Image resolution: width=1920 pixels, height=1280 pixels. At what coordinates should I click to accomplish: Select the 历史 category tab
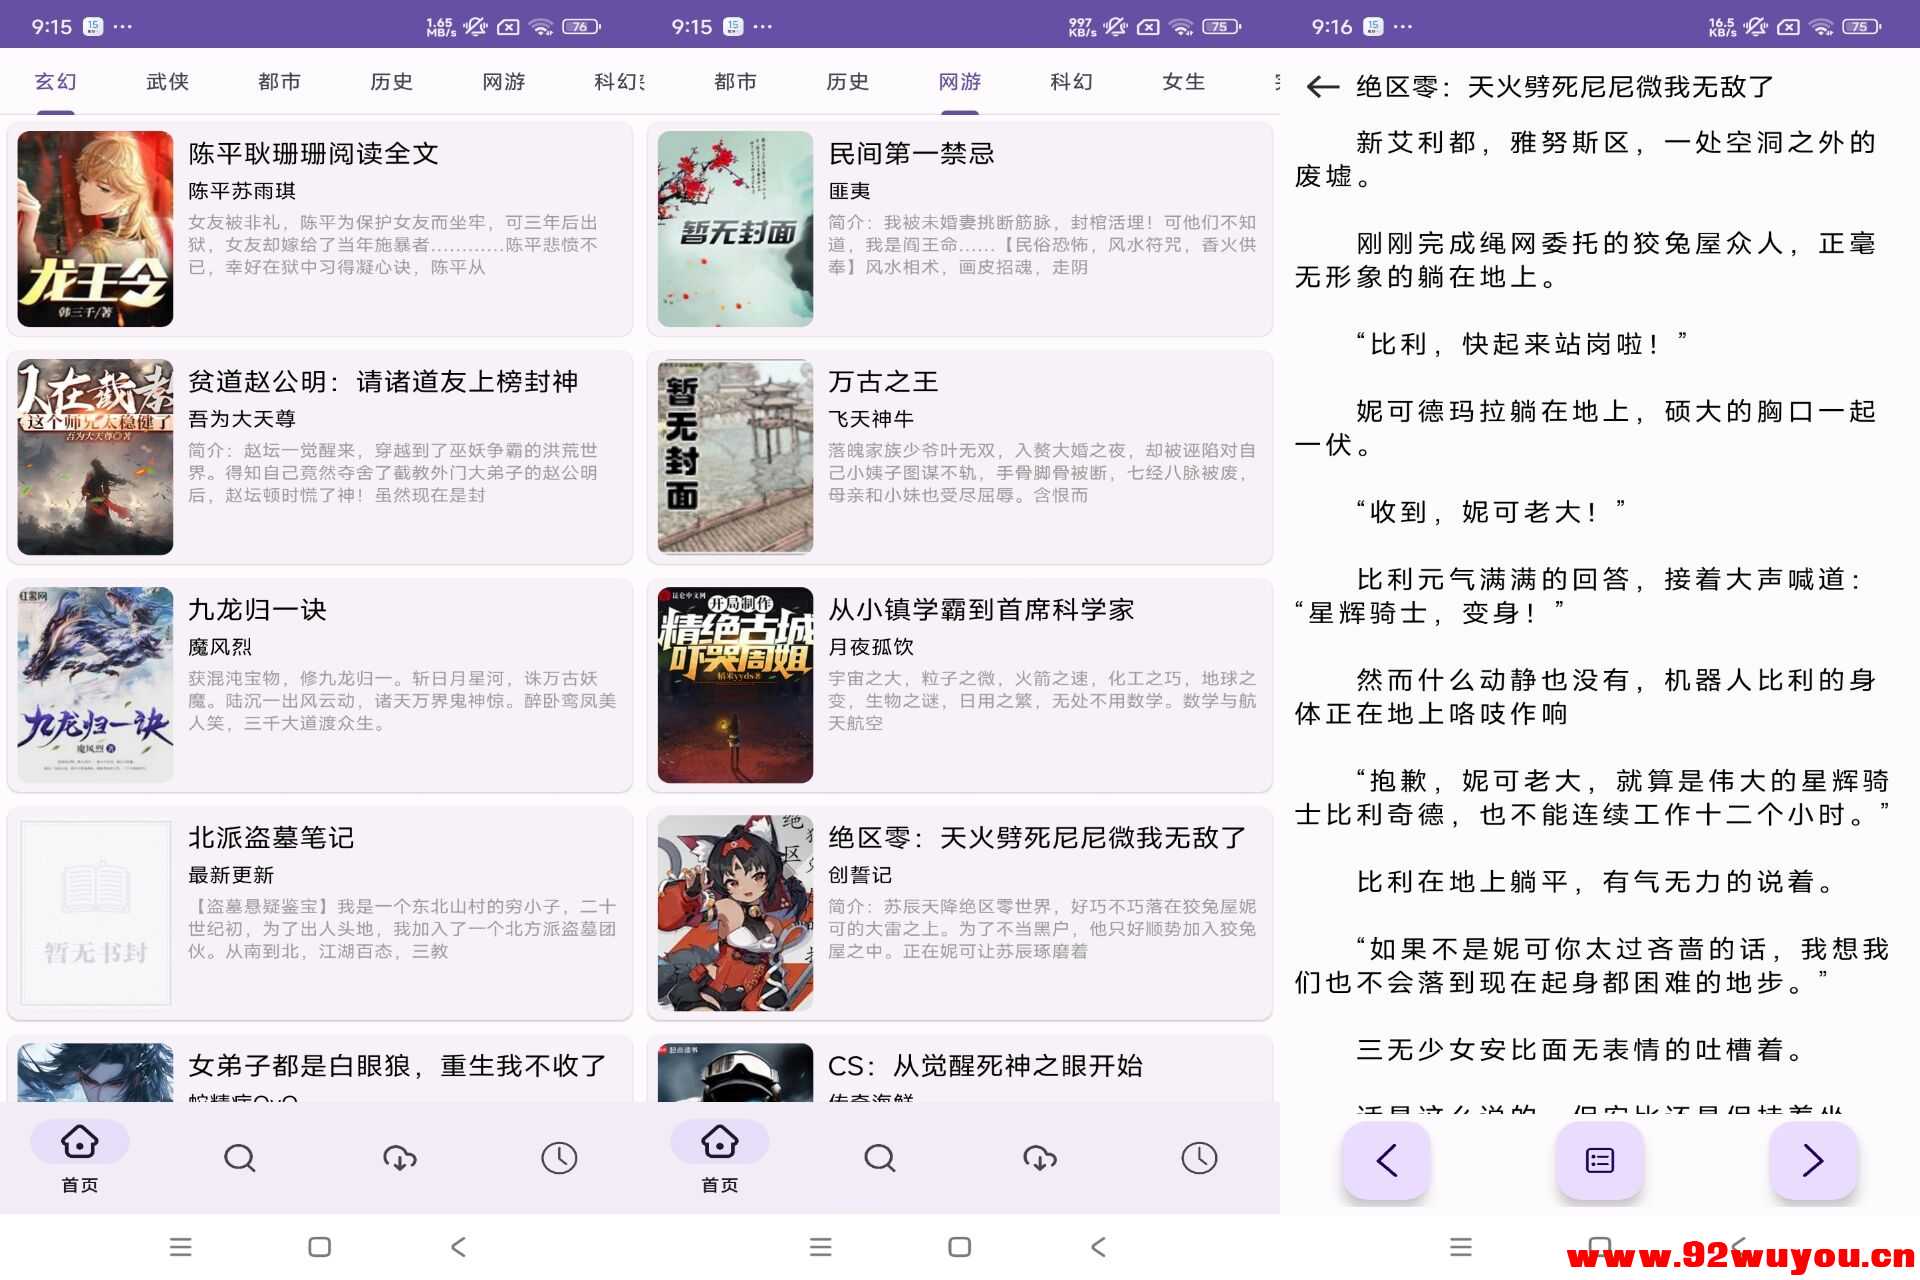pyautogui.click(x=391, y=82)
